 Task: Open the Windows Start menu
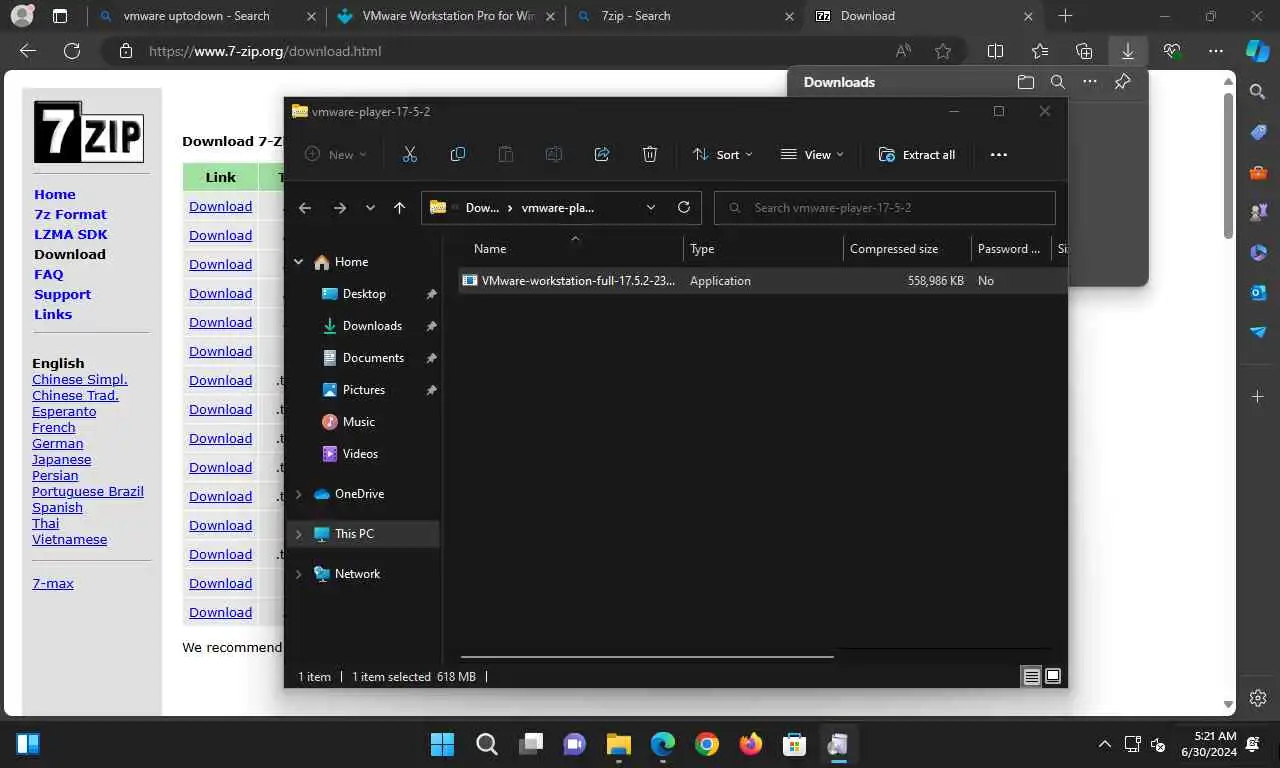pos(442,744)
